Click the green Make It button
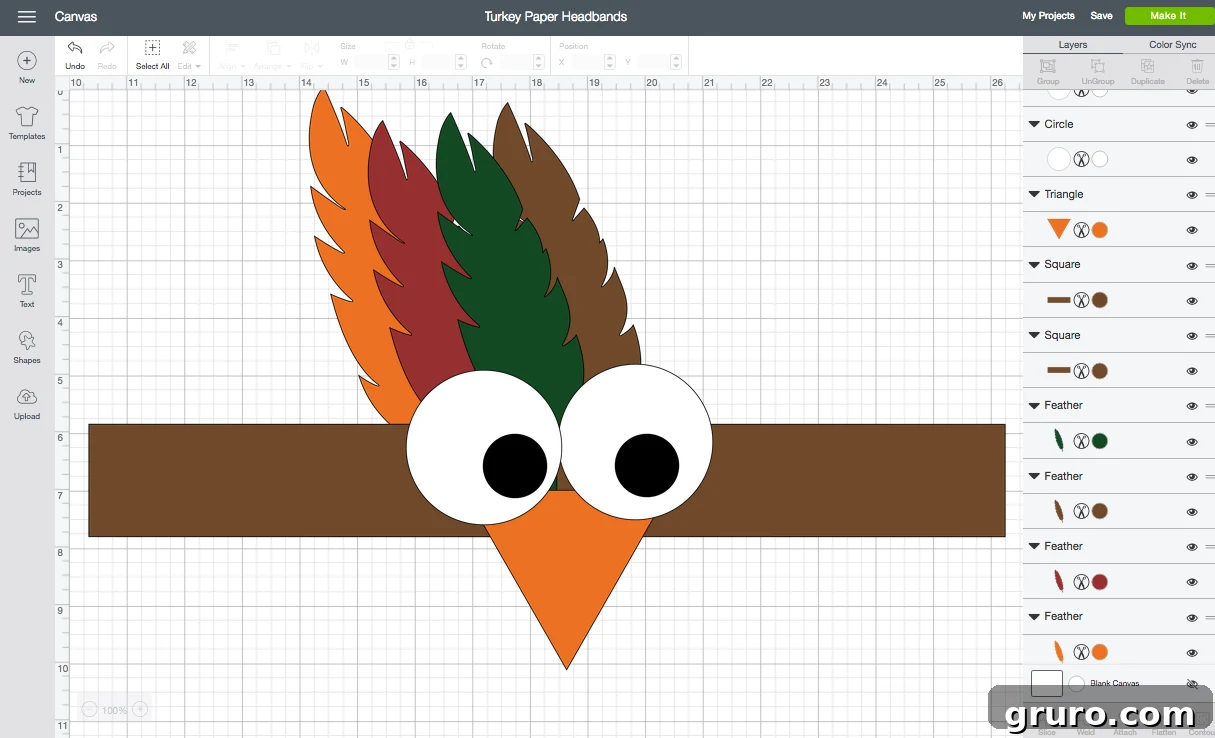 (1168, 16)
